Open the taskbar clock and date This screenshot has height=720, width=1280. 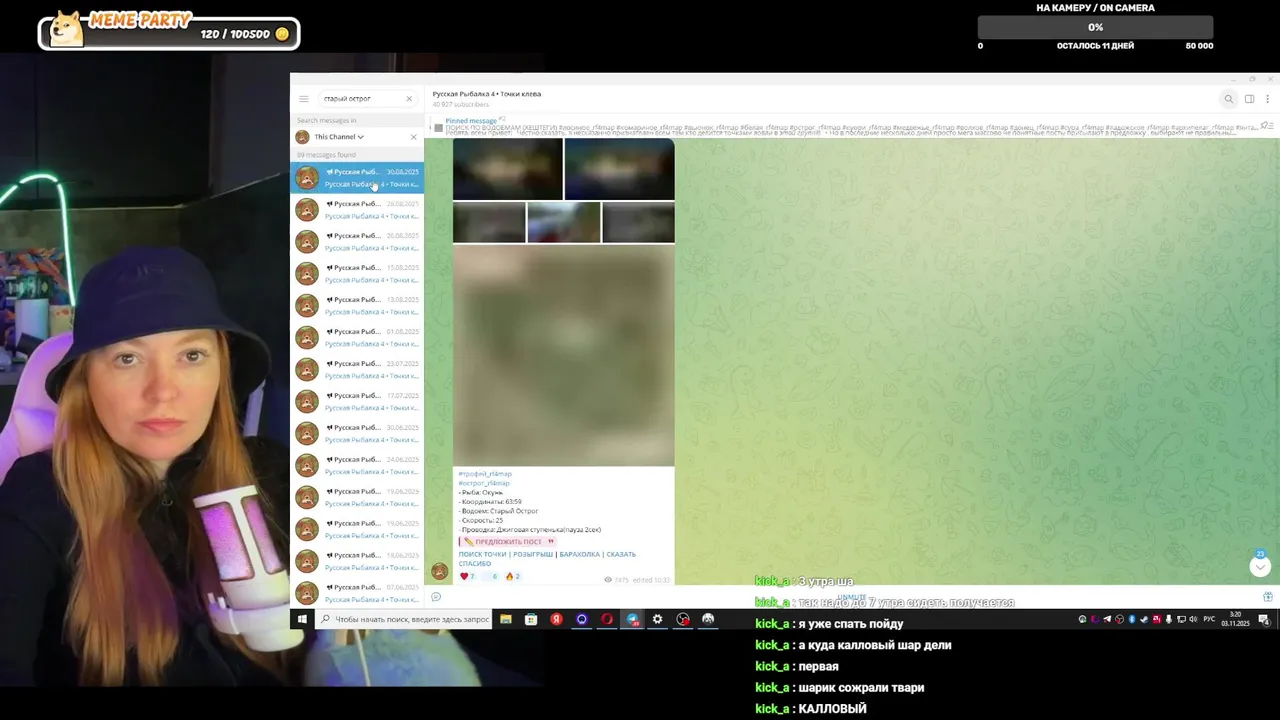[1235, 619]
